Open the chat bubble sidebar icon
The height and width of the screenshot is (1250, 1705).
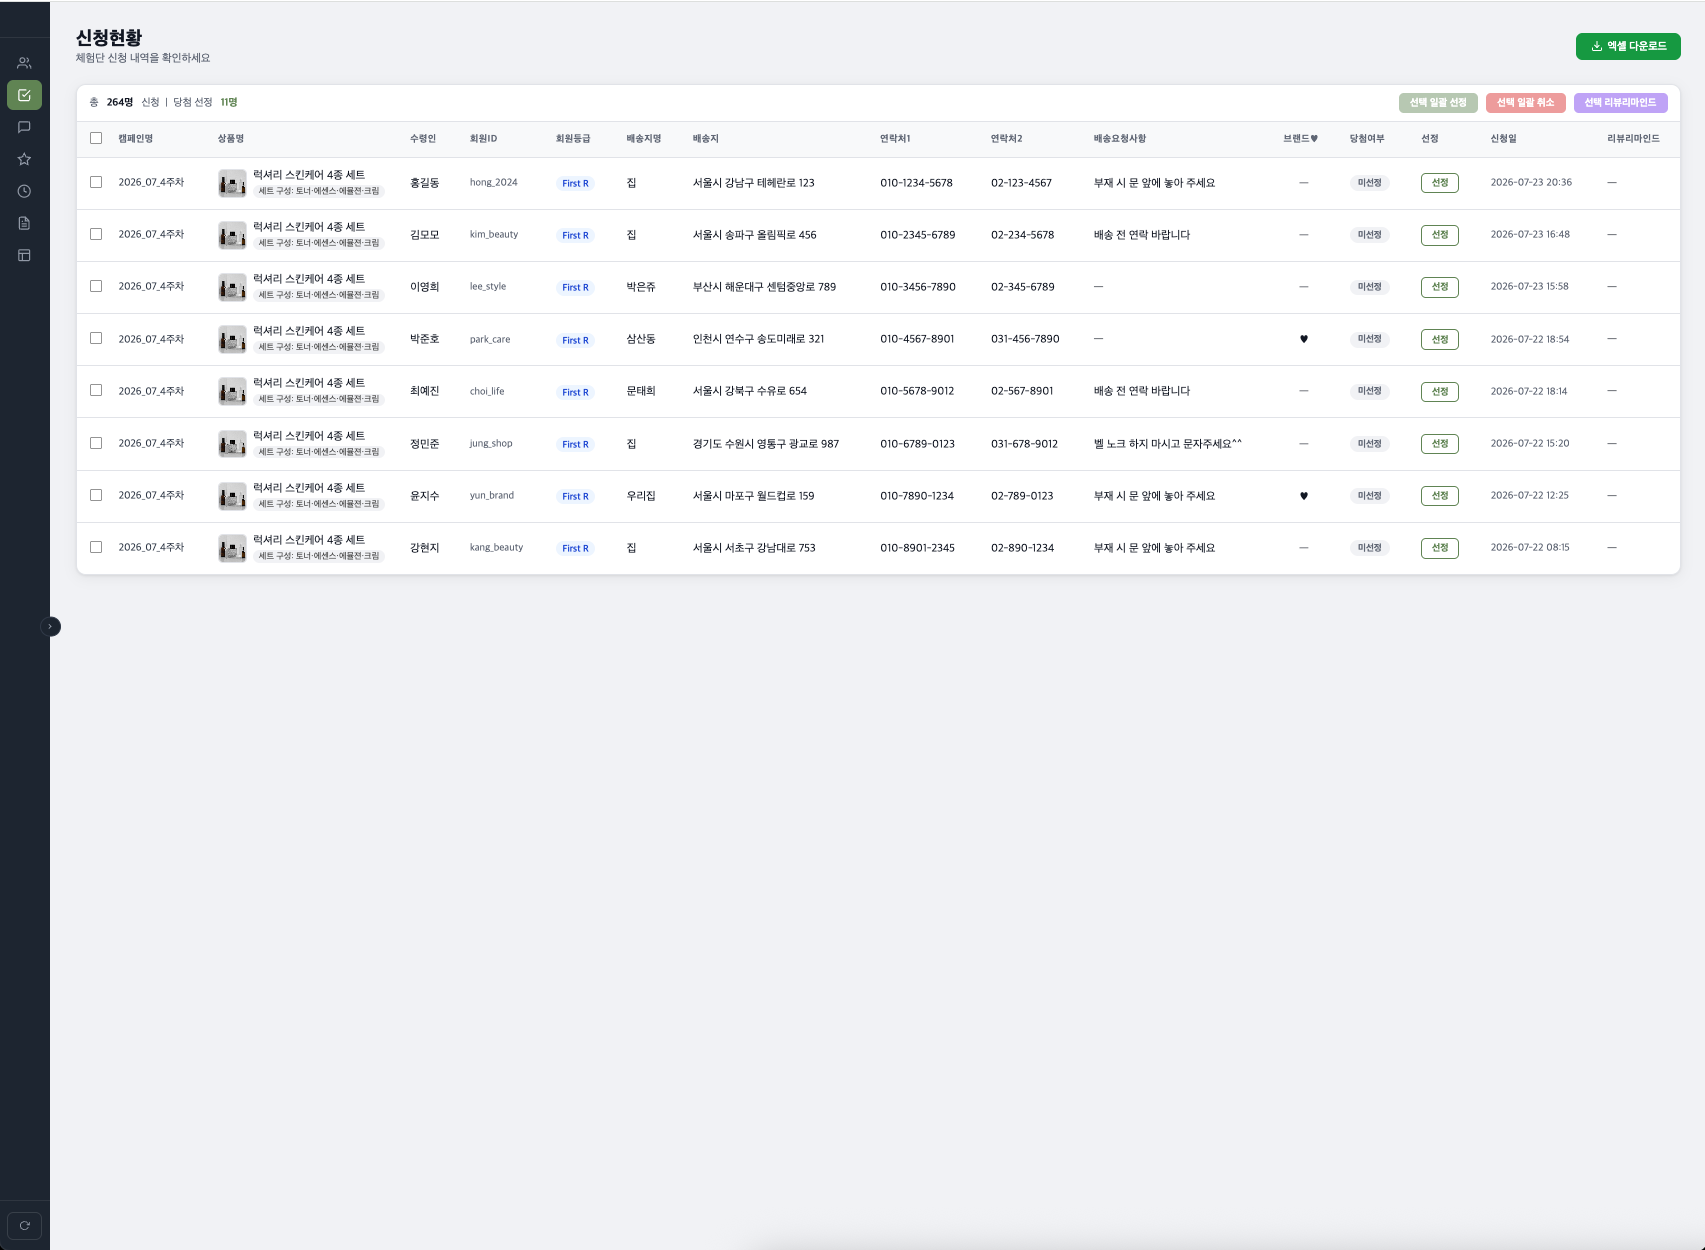click(x=24, y=127)
